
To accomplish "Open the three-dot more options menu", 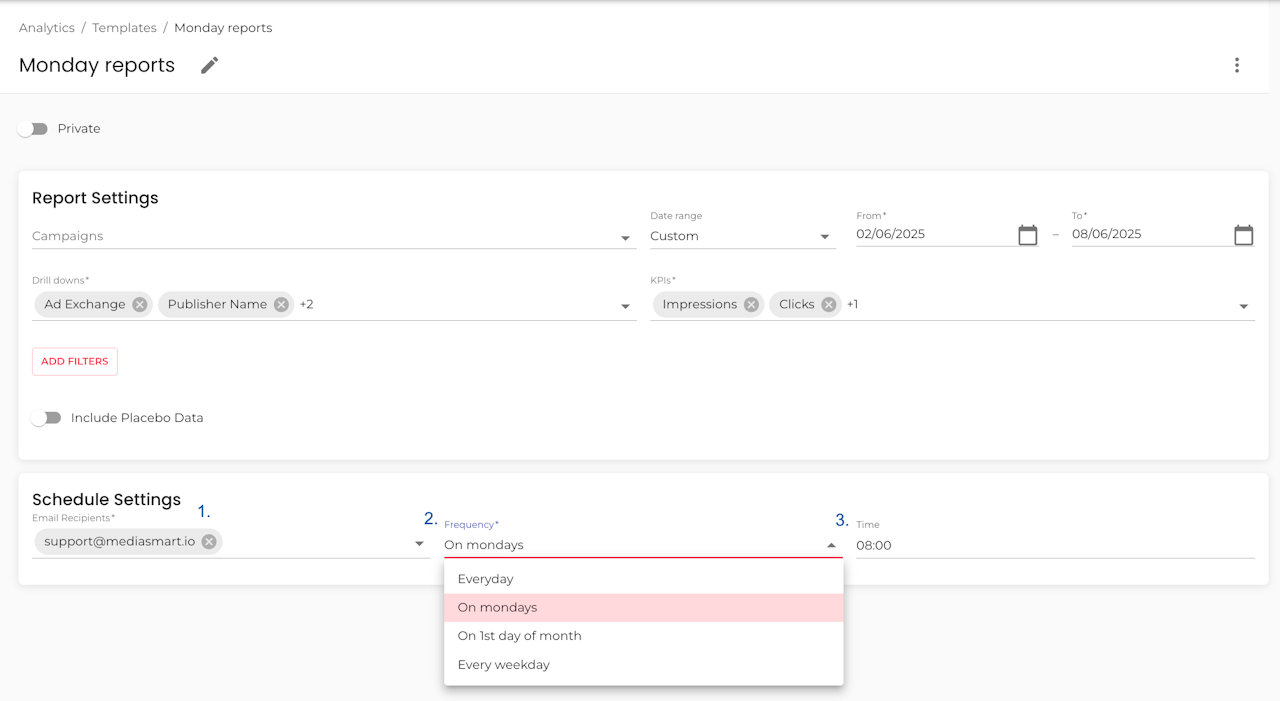I will (x=1237, y=65).
